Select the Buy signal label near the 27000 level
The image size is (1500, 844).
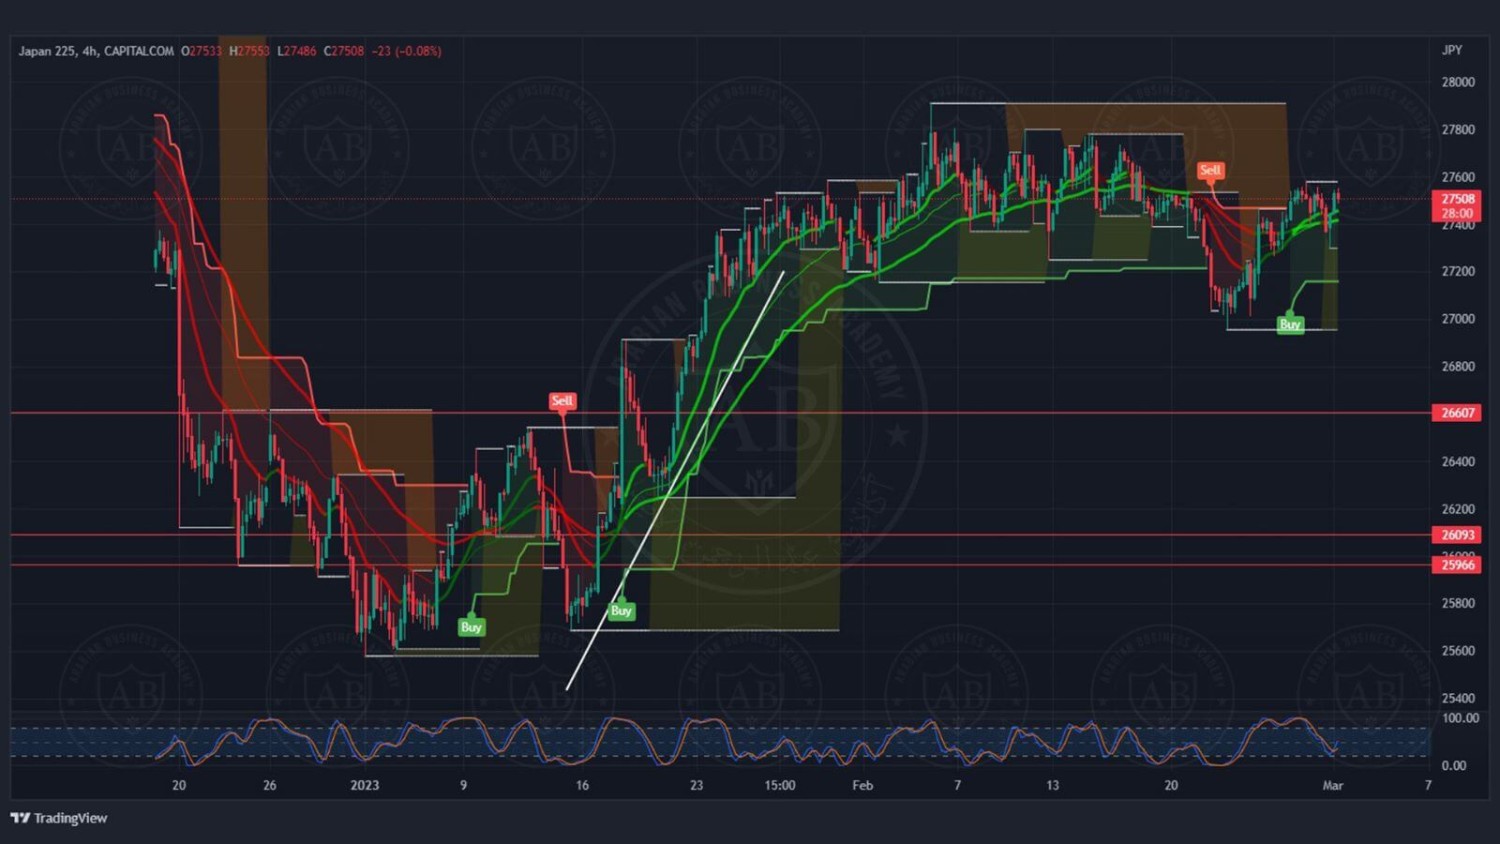pyautogui.click(x=1290, y=325)
